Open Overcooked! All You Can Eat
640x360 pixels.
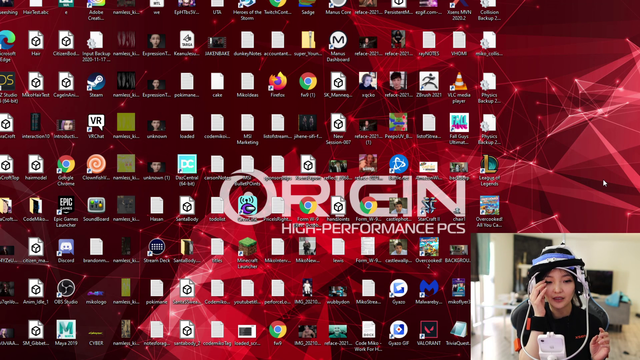click(489, 205)
